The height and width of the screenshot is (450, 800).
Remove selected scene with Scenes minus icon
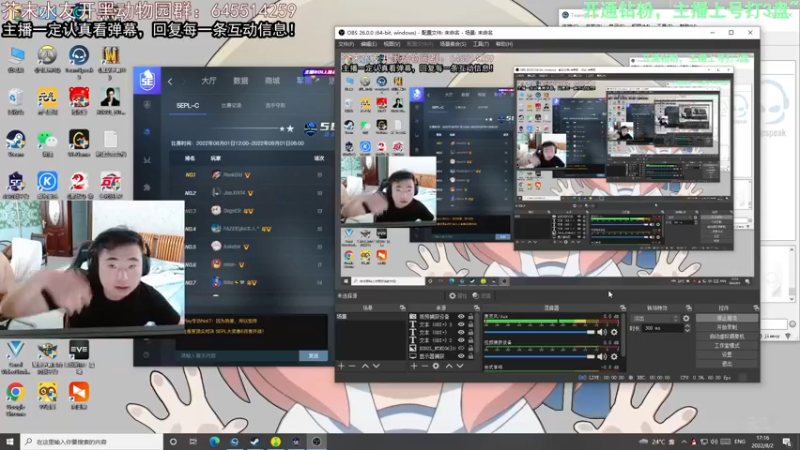(x=352, y=366)
